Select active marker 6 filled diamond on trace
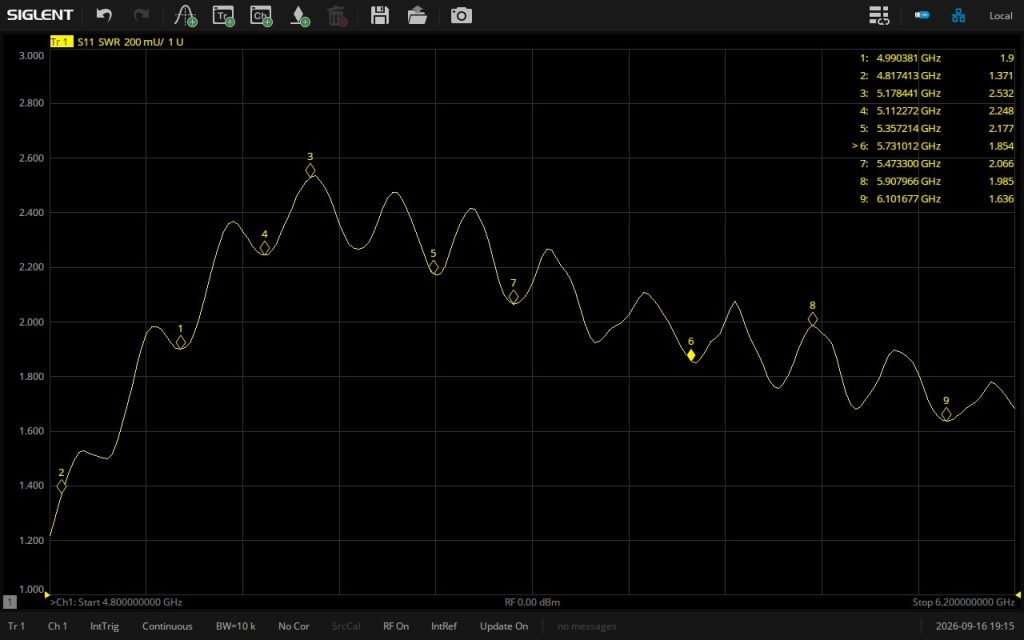 691,355
